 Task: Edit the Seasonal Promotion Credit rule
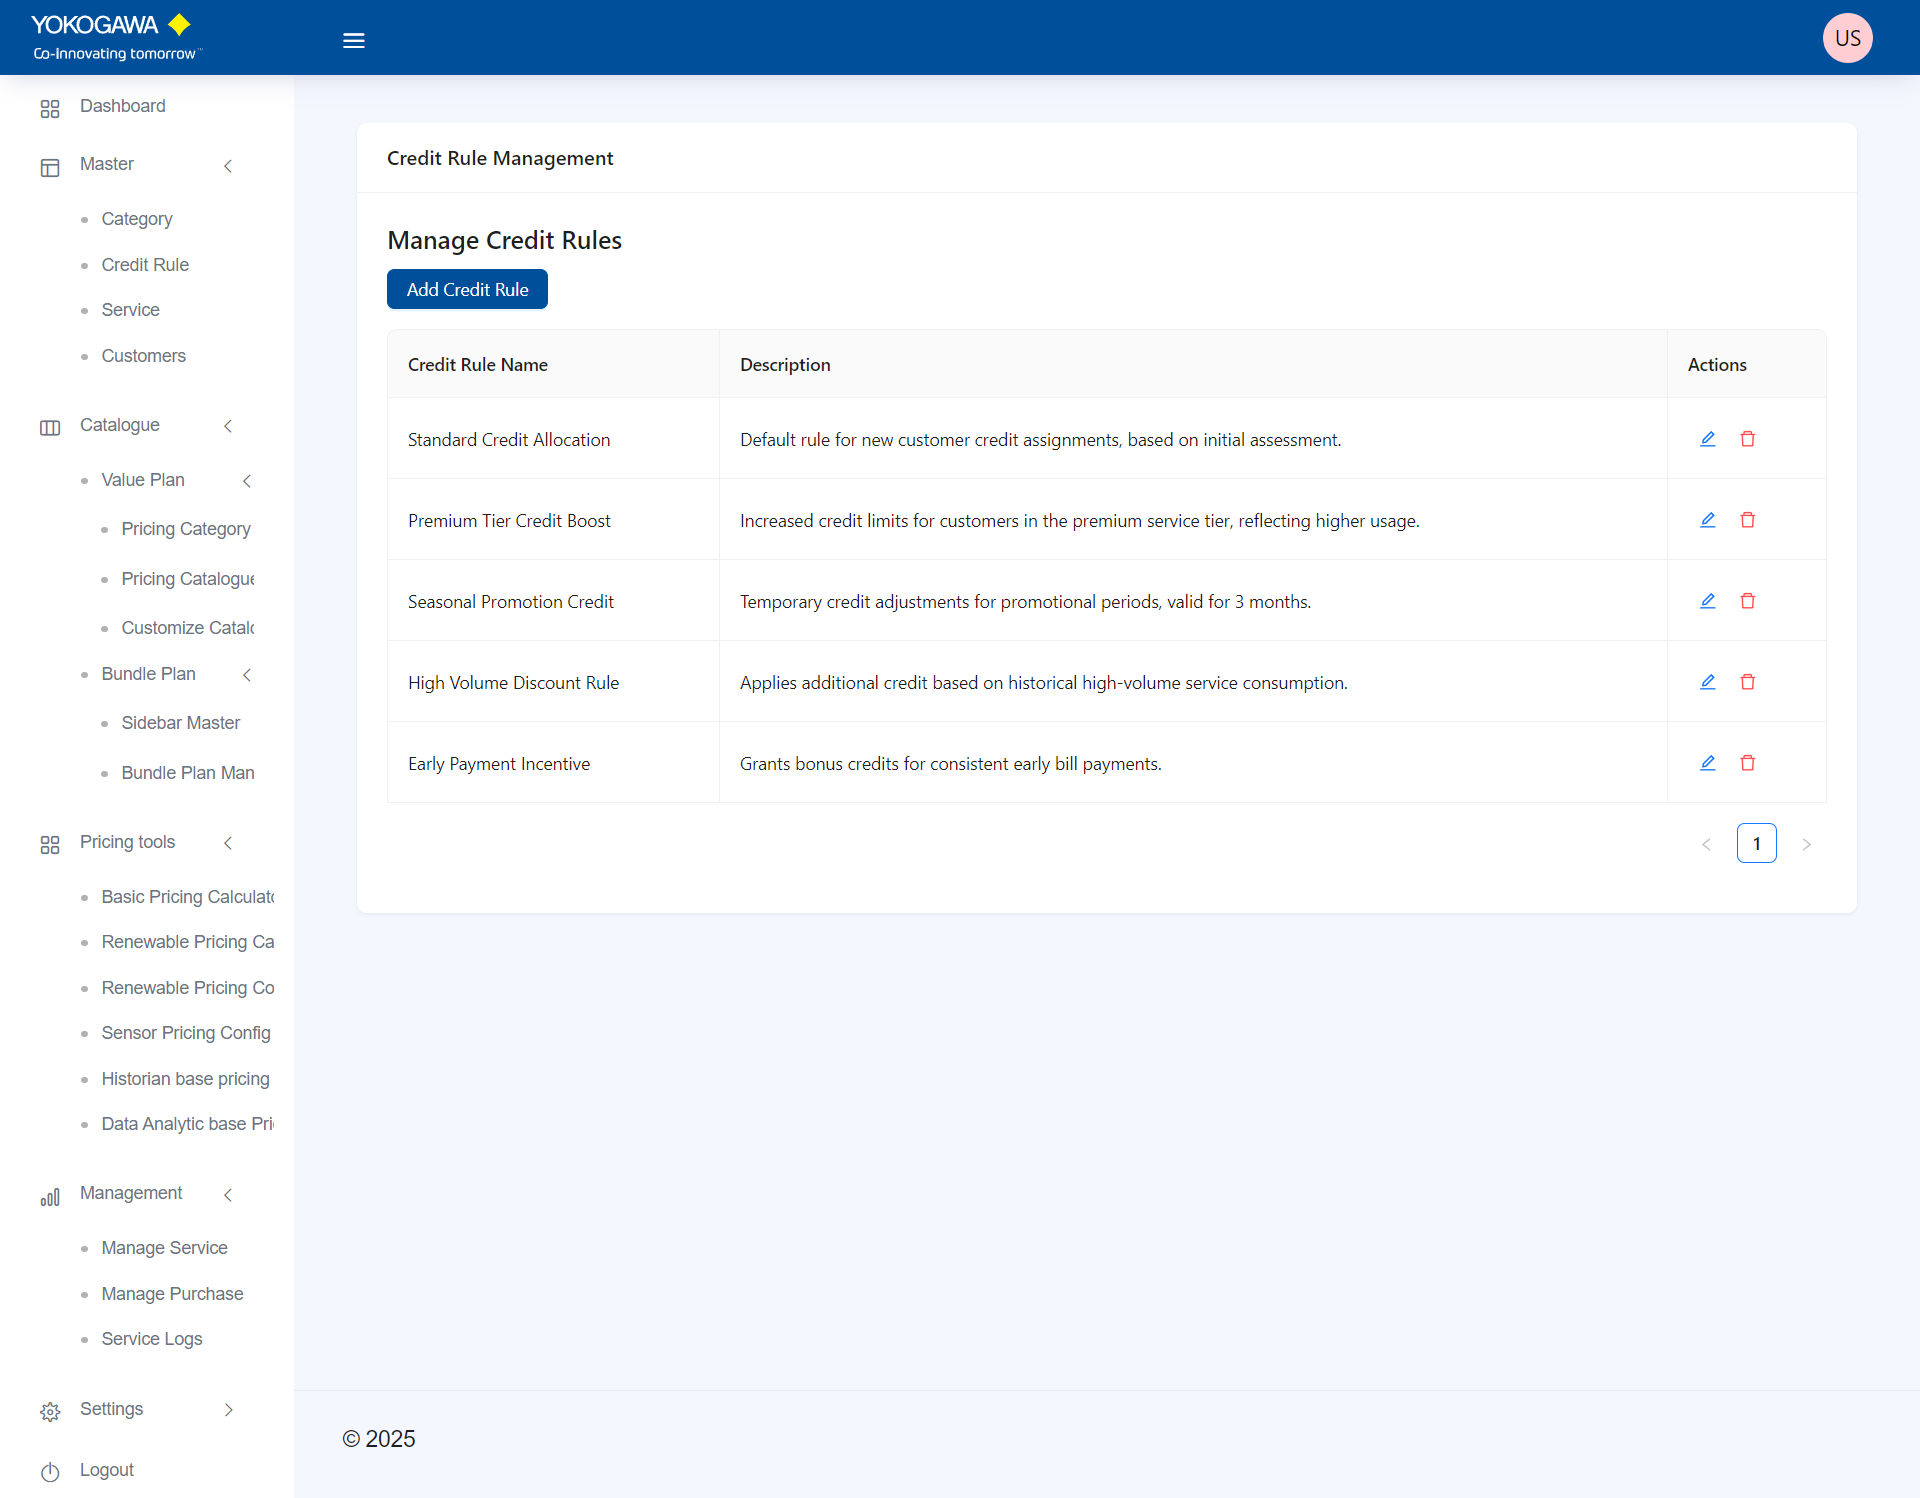pyautogui.click(x=1707, y=601)
